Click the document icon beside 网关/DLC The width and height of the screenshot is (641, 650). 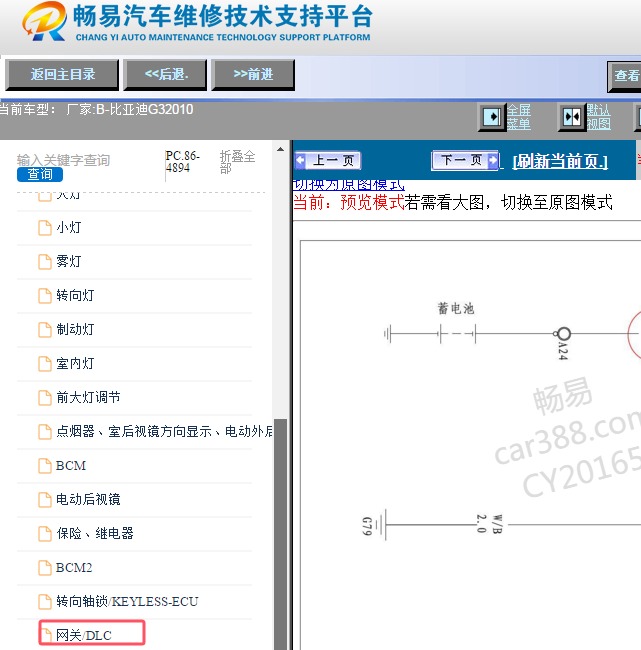[x=45, y=635]
